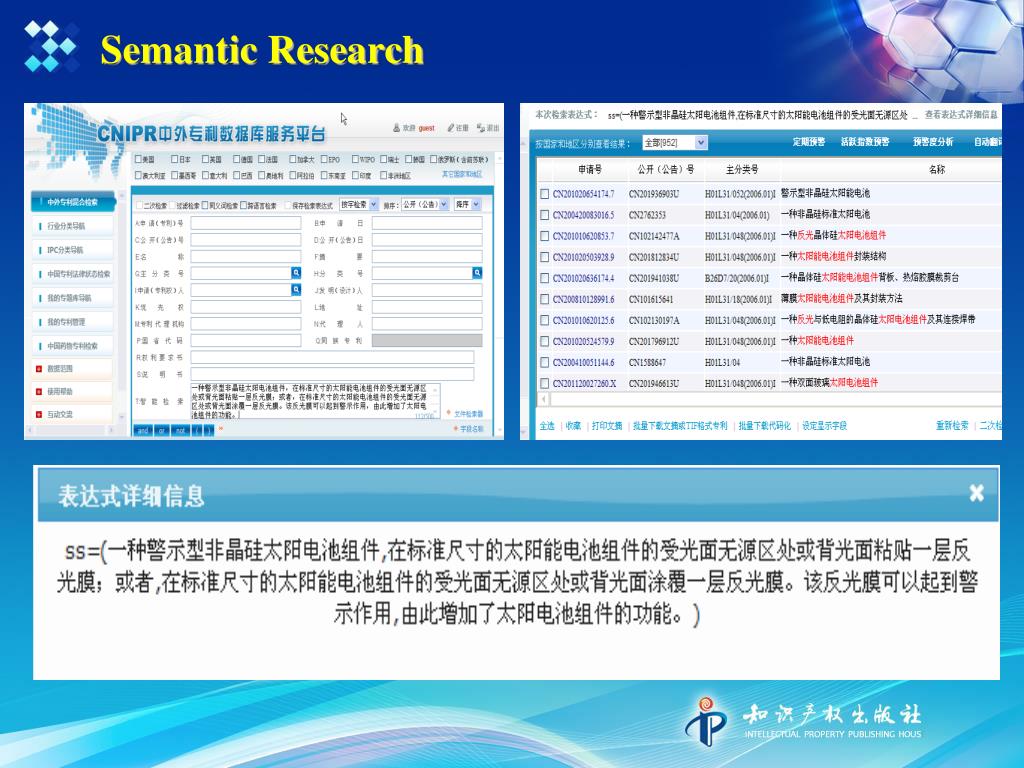Click the 全选 link below results
1024x768 pixels.
547,426
